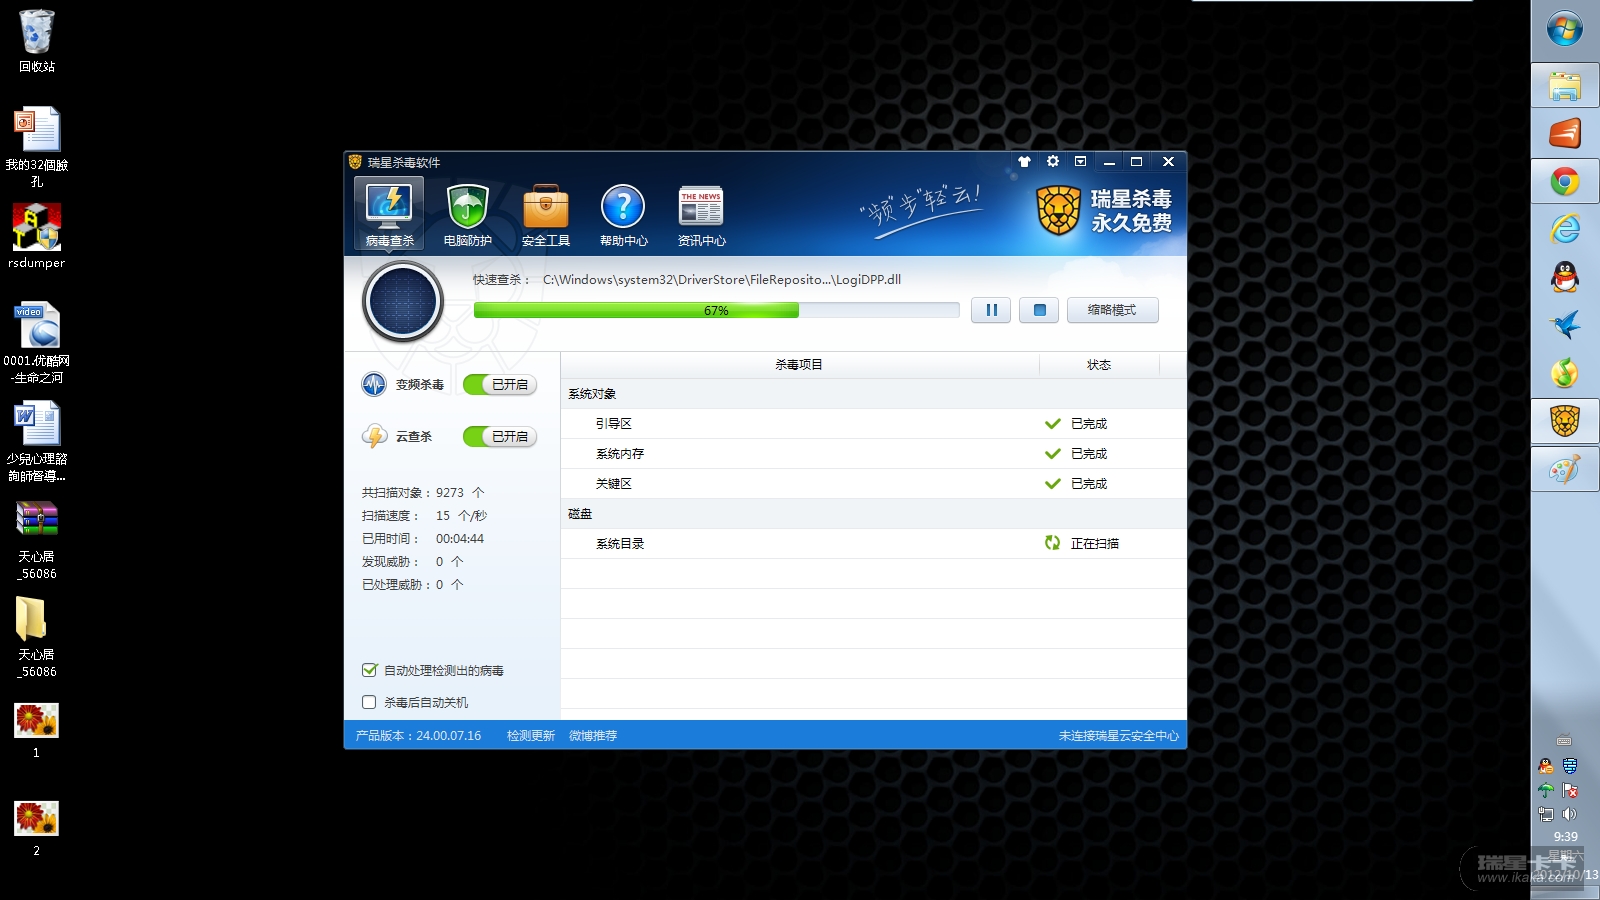
Task: Open the 病毒查杀 virus scan tab
Action: [x=389, y=213]
